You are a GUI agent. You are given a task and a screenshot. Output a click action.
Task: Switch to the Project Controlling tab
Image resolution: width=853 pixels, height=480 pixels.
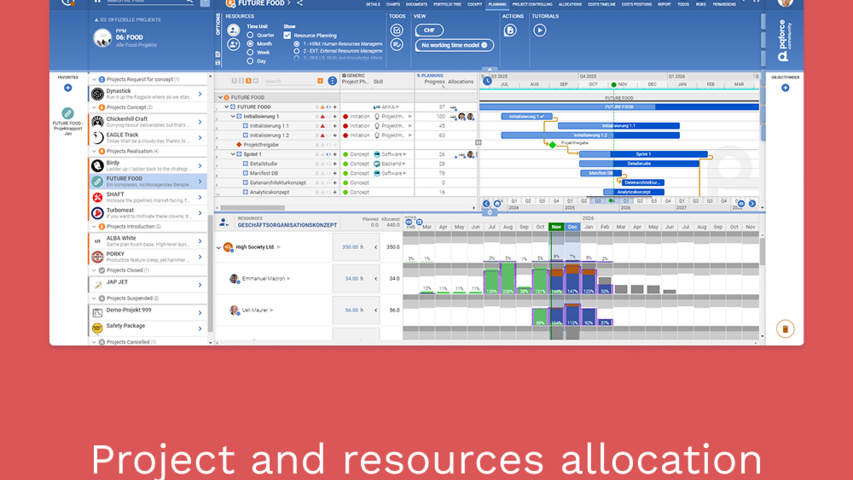pos(531,4)
